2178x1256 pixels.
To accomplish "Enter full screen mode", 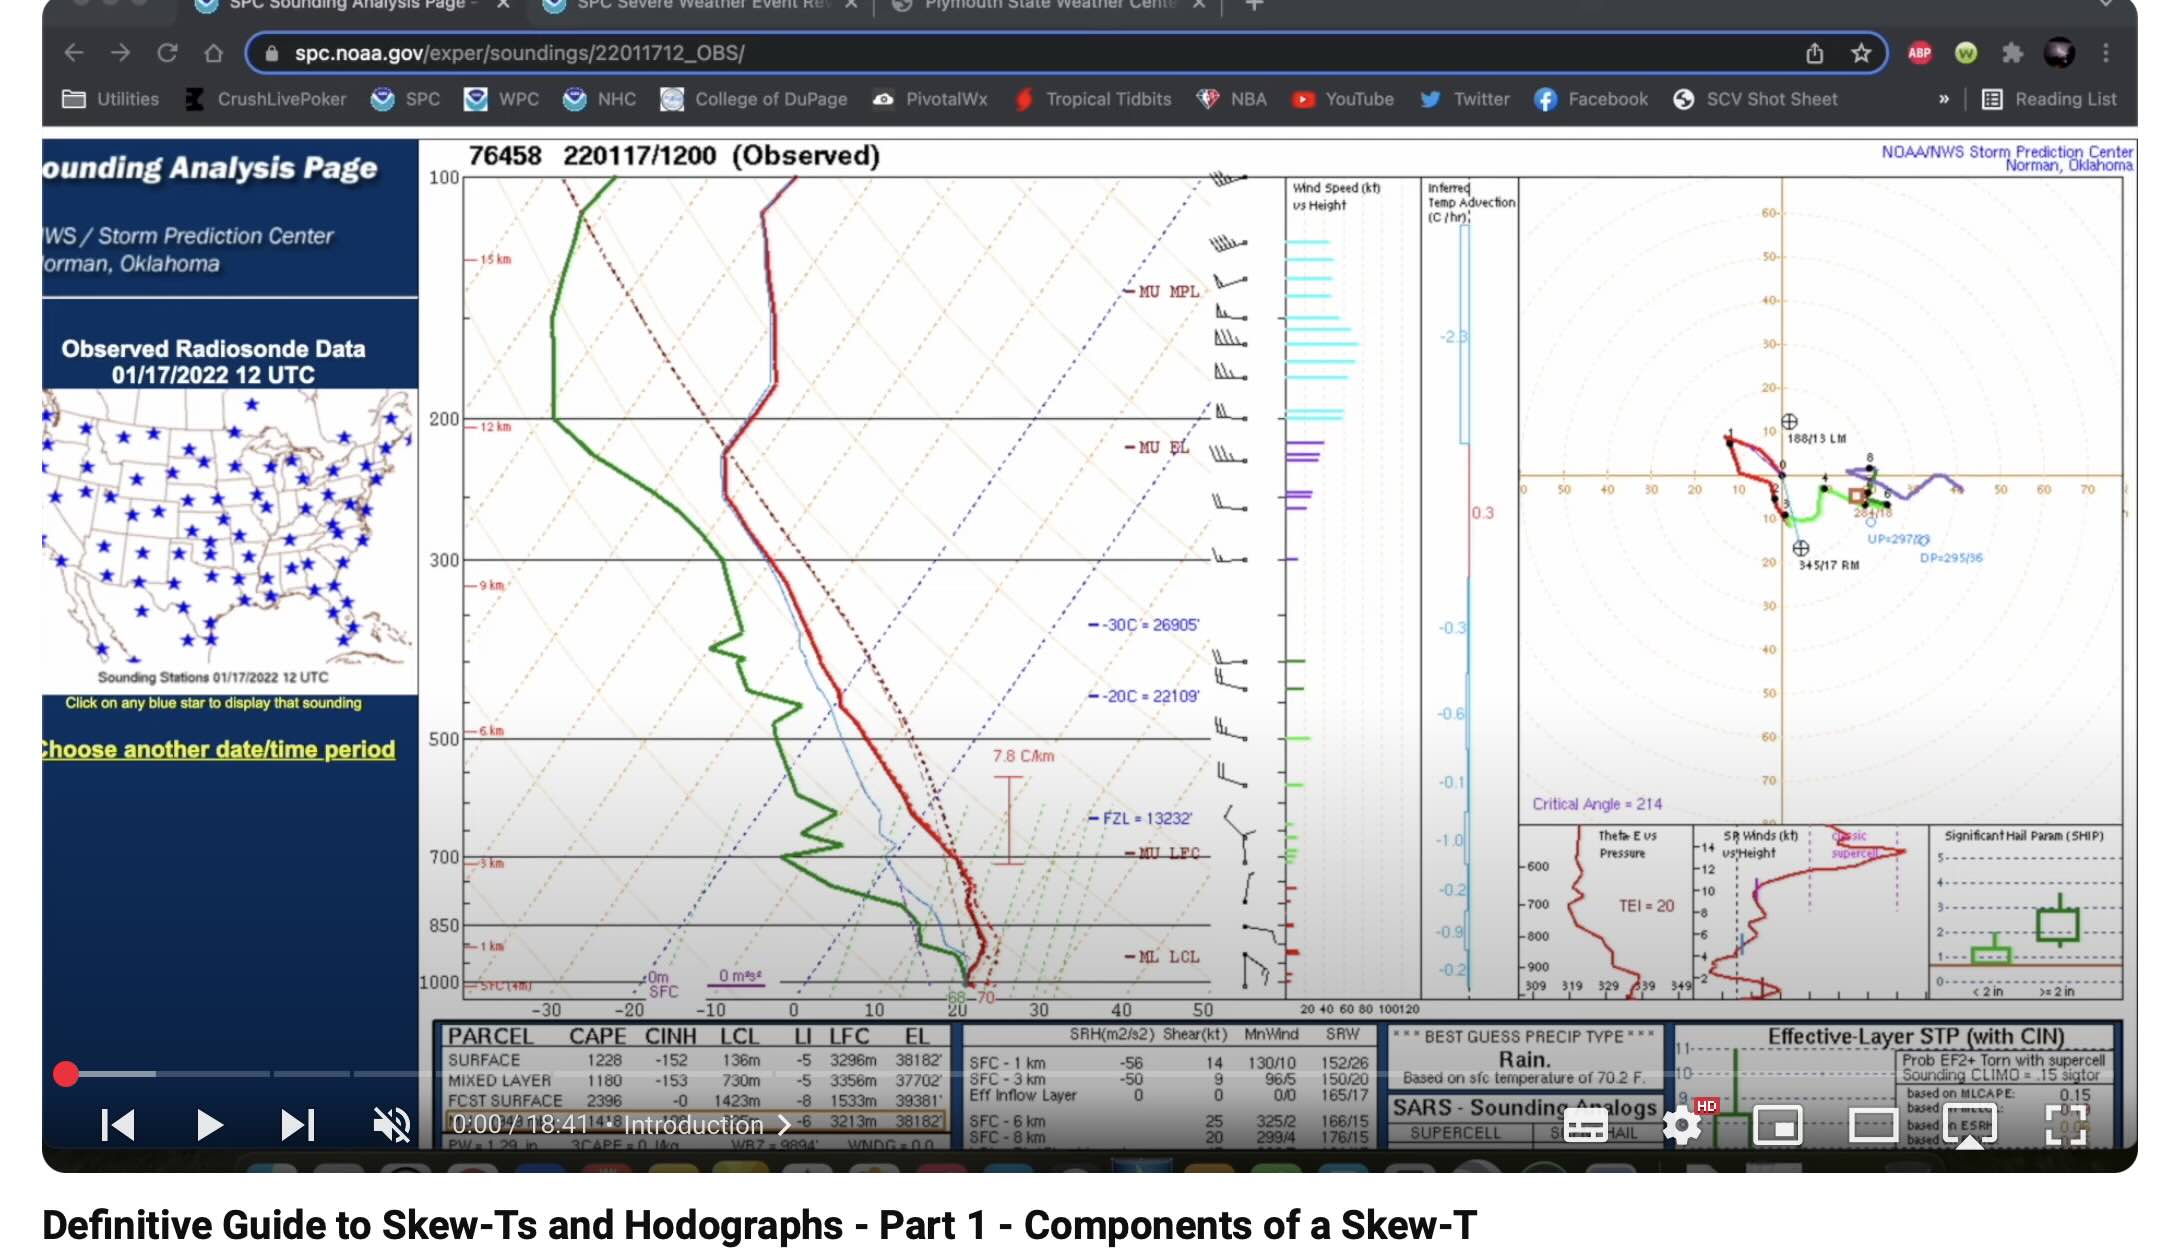I will pos(2066,1126).
